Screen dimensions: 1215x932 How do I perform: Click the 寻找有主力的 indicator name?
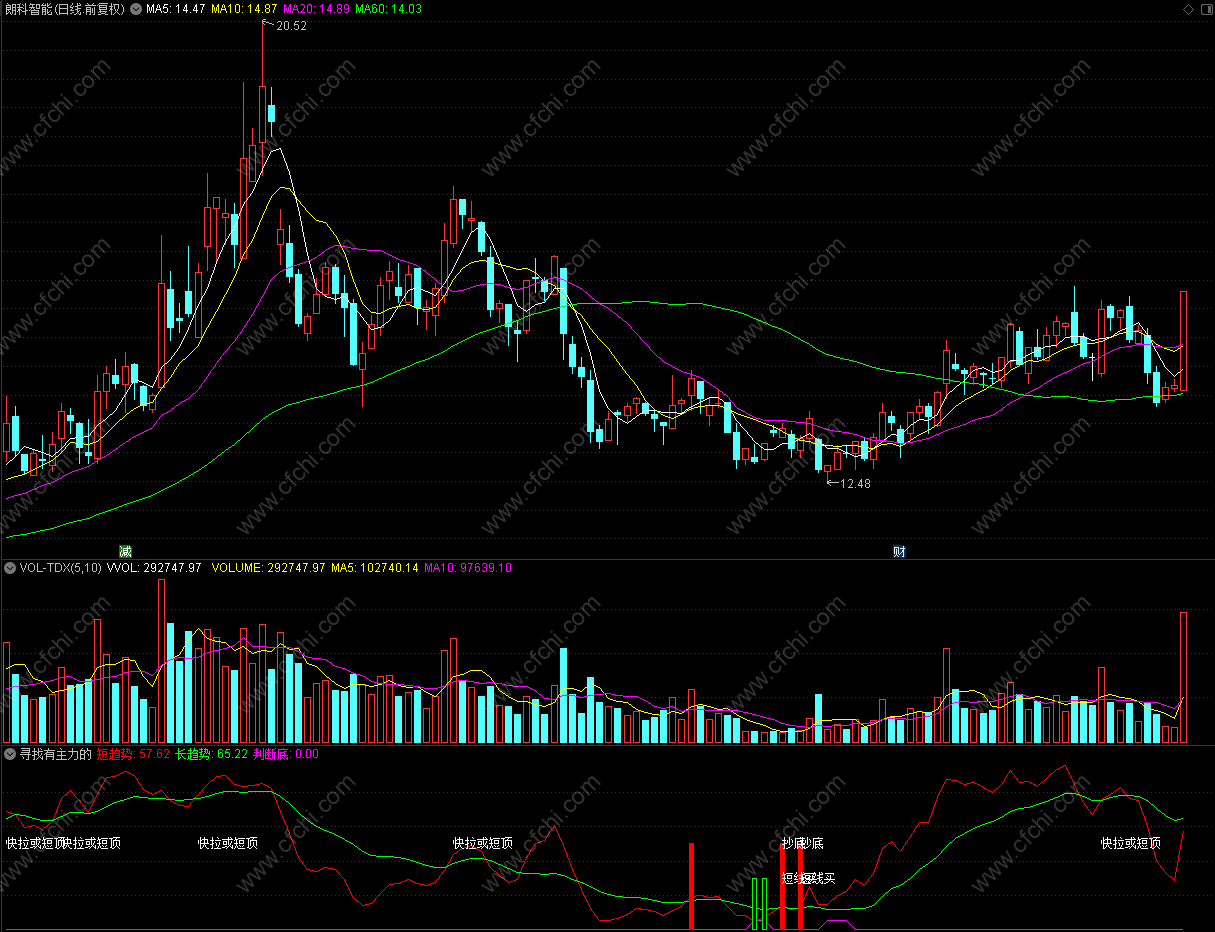tap(56, 755)
